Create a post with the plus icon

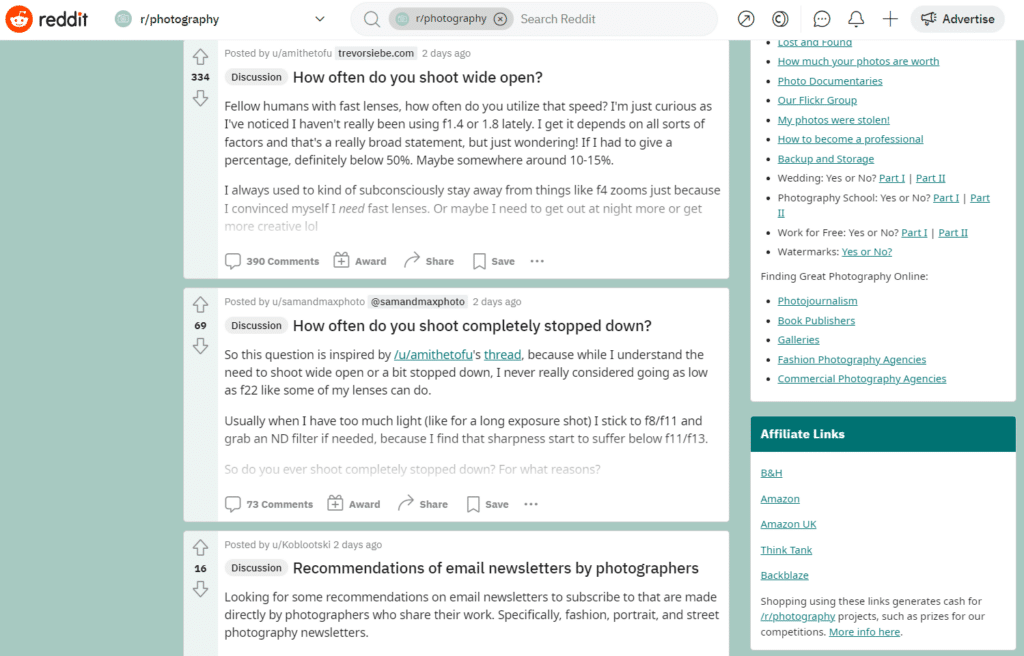[x=890, y=19]
